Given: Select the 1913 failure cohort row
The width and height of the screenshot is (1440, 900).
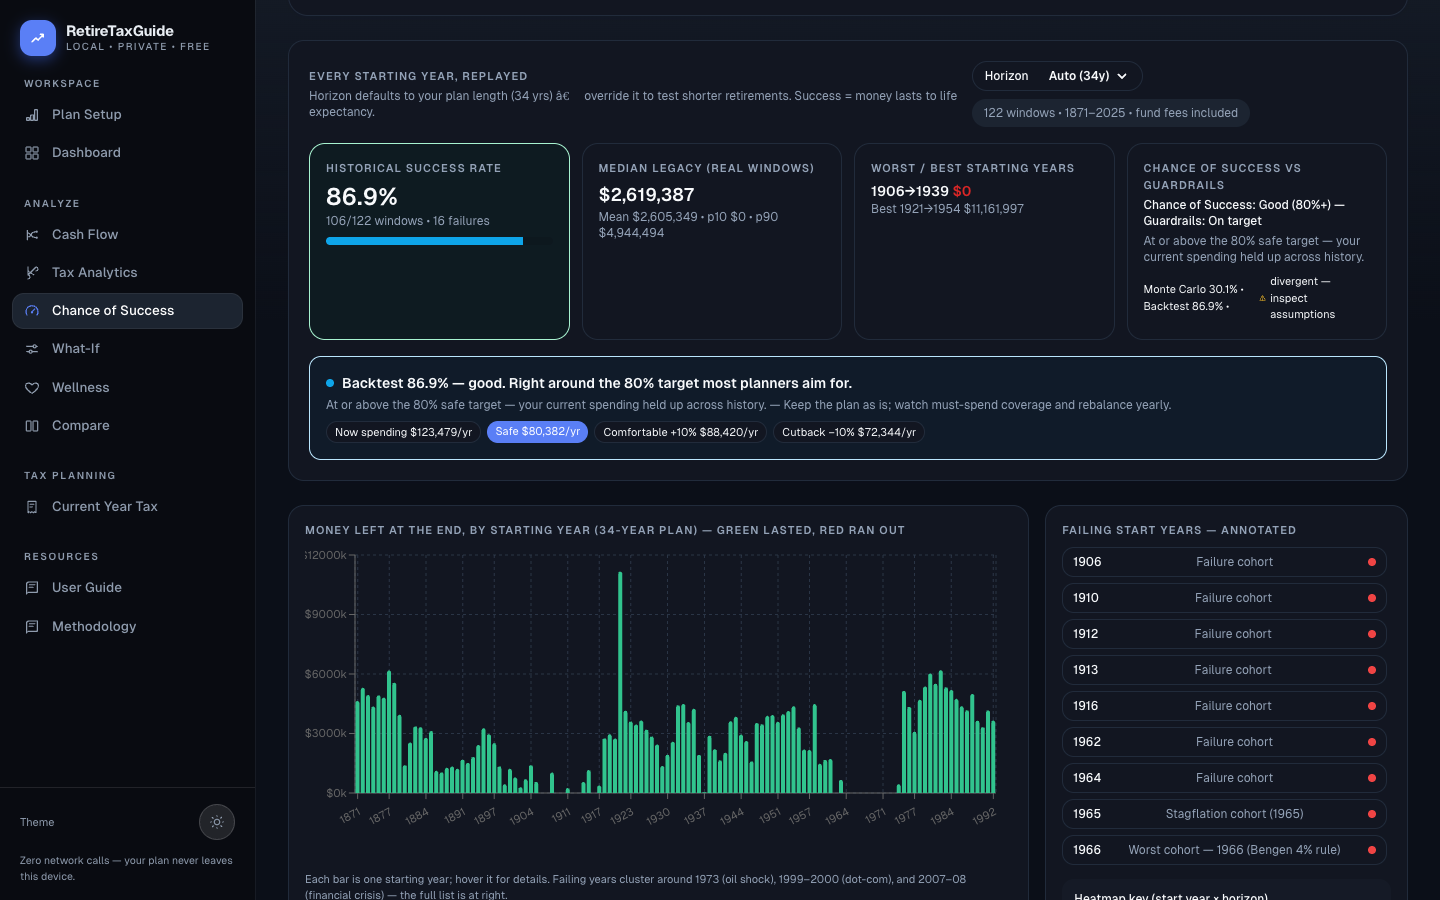Looking at the screenshot, I should pyautogui.click(x=1224, y=670).
